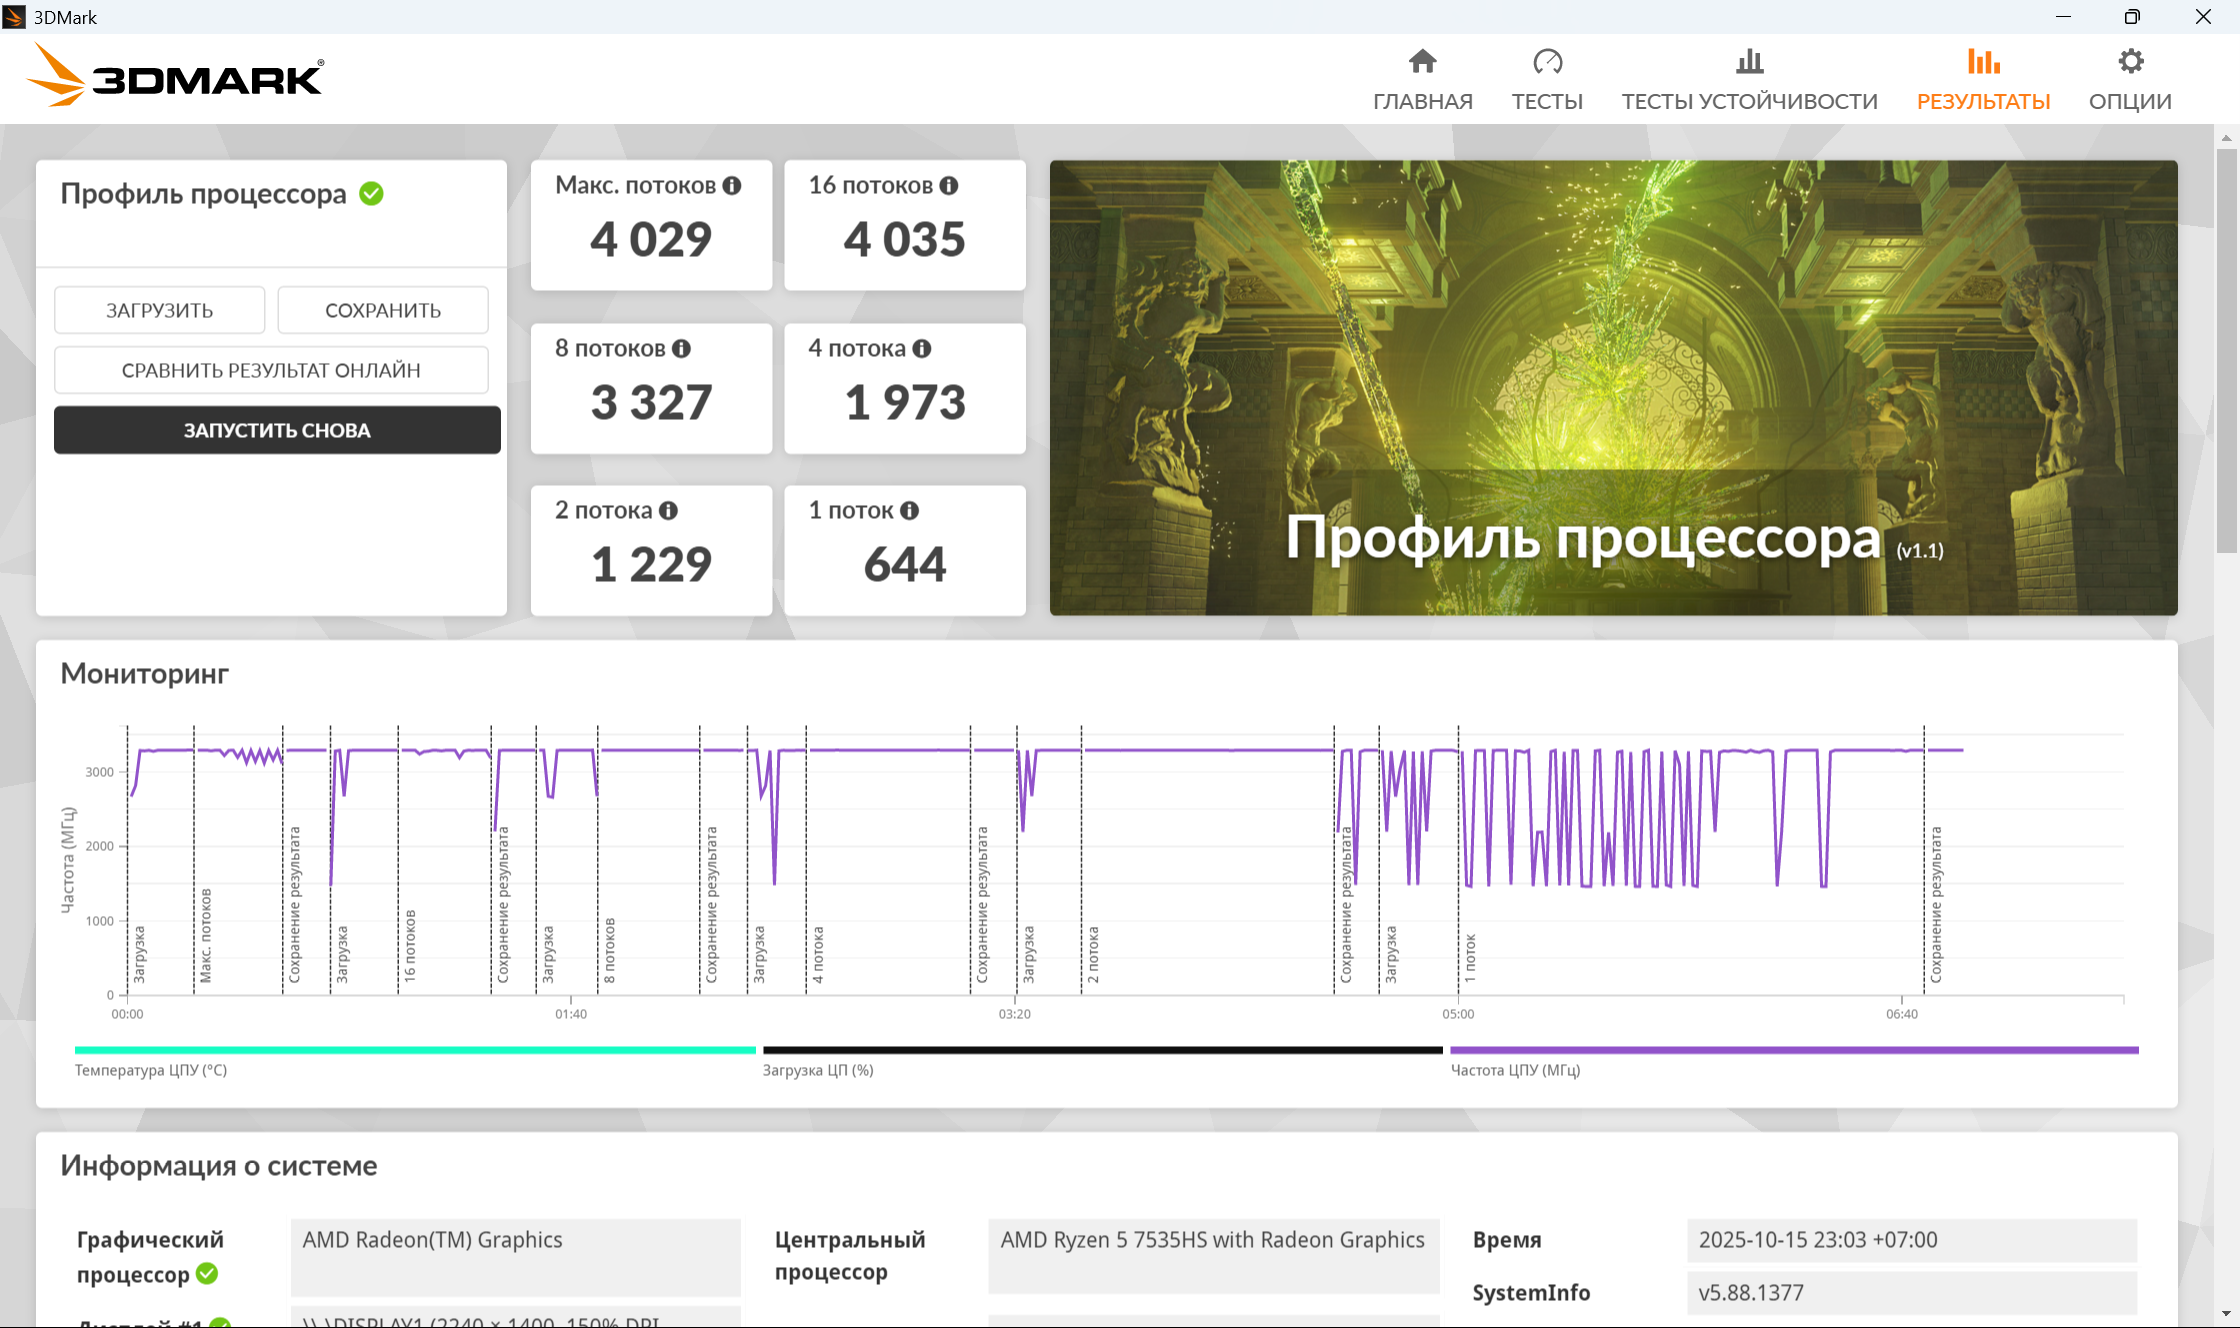Switch to the Результаты tab
Viewport: 2240px width, 1328px height.
click(x=1983, y=80)
